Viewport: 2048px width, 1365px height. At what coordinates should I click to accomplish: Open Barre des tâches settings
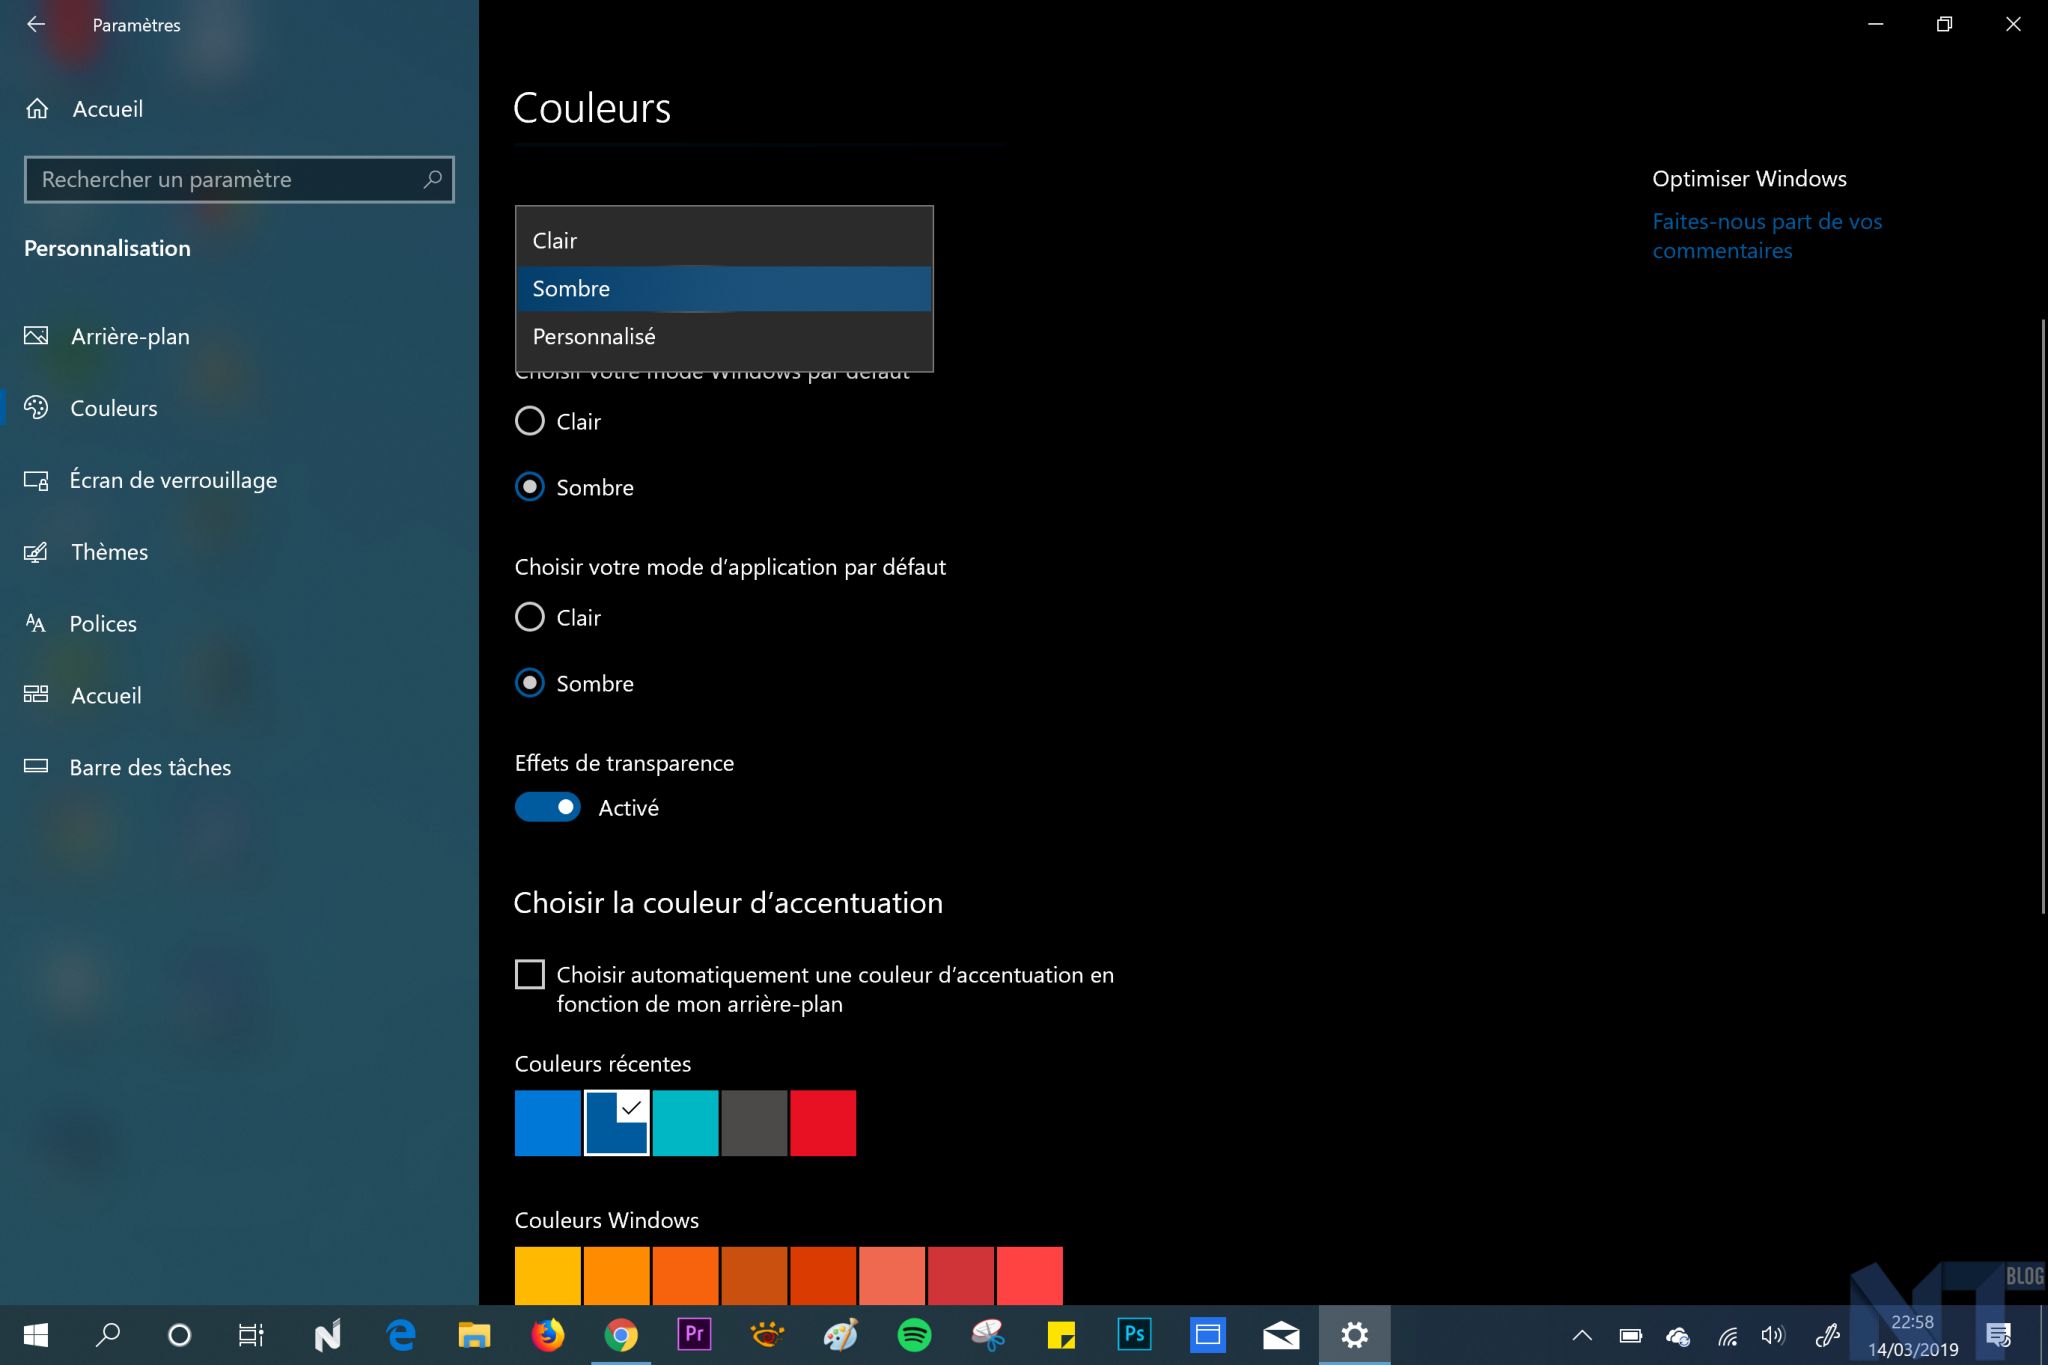[x=150, y=768]
